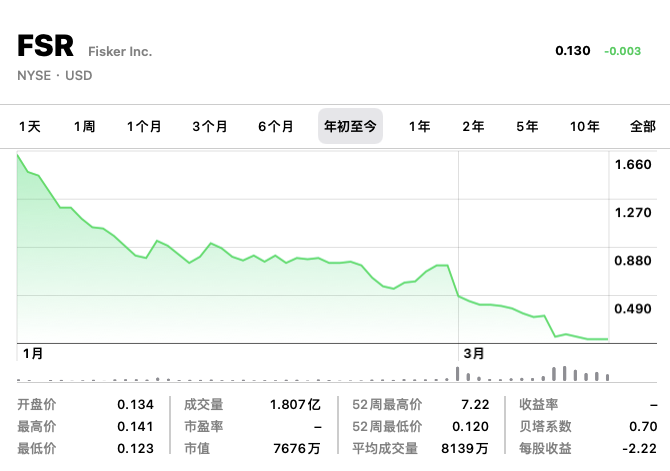This screenshot has width=670, height=471.
Task: Select the 1天 time range tab
Action: pos(29,127)
